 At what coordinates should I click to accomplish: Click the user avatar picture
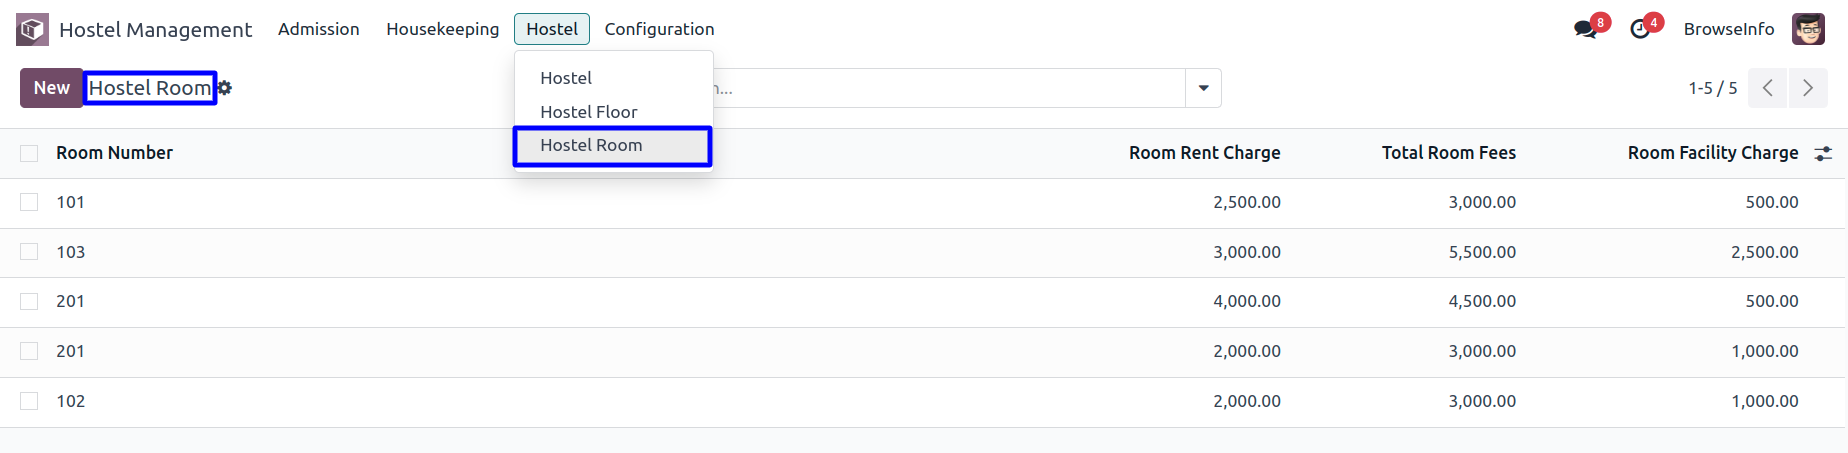[1808, 29]
